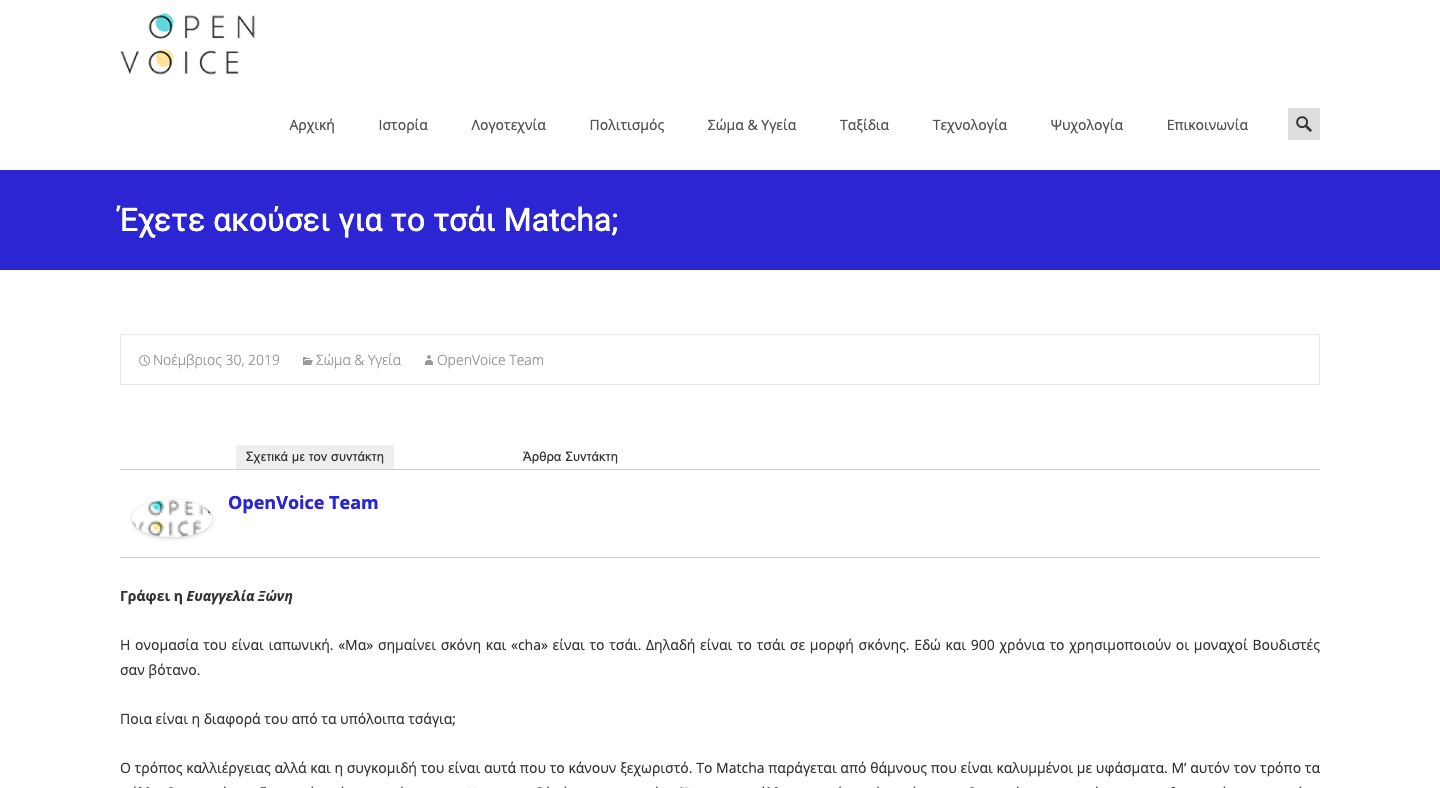Click the author person icon

[429, 361]
